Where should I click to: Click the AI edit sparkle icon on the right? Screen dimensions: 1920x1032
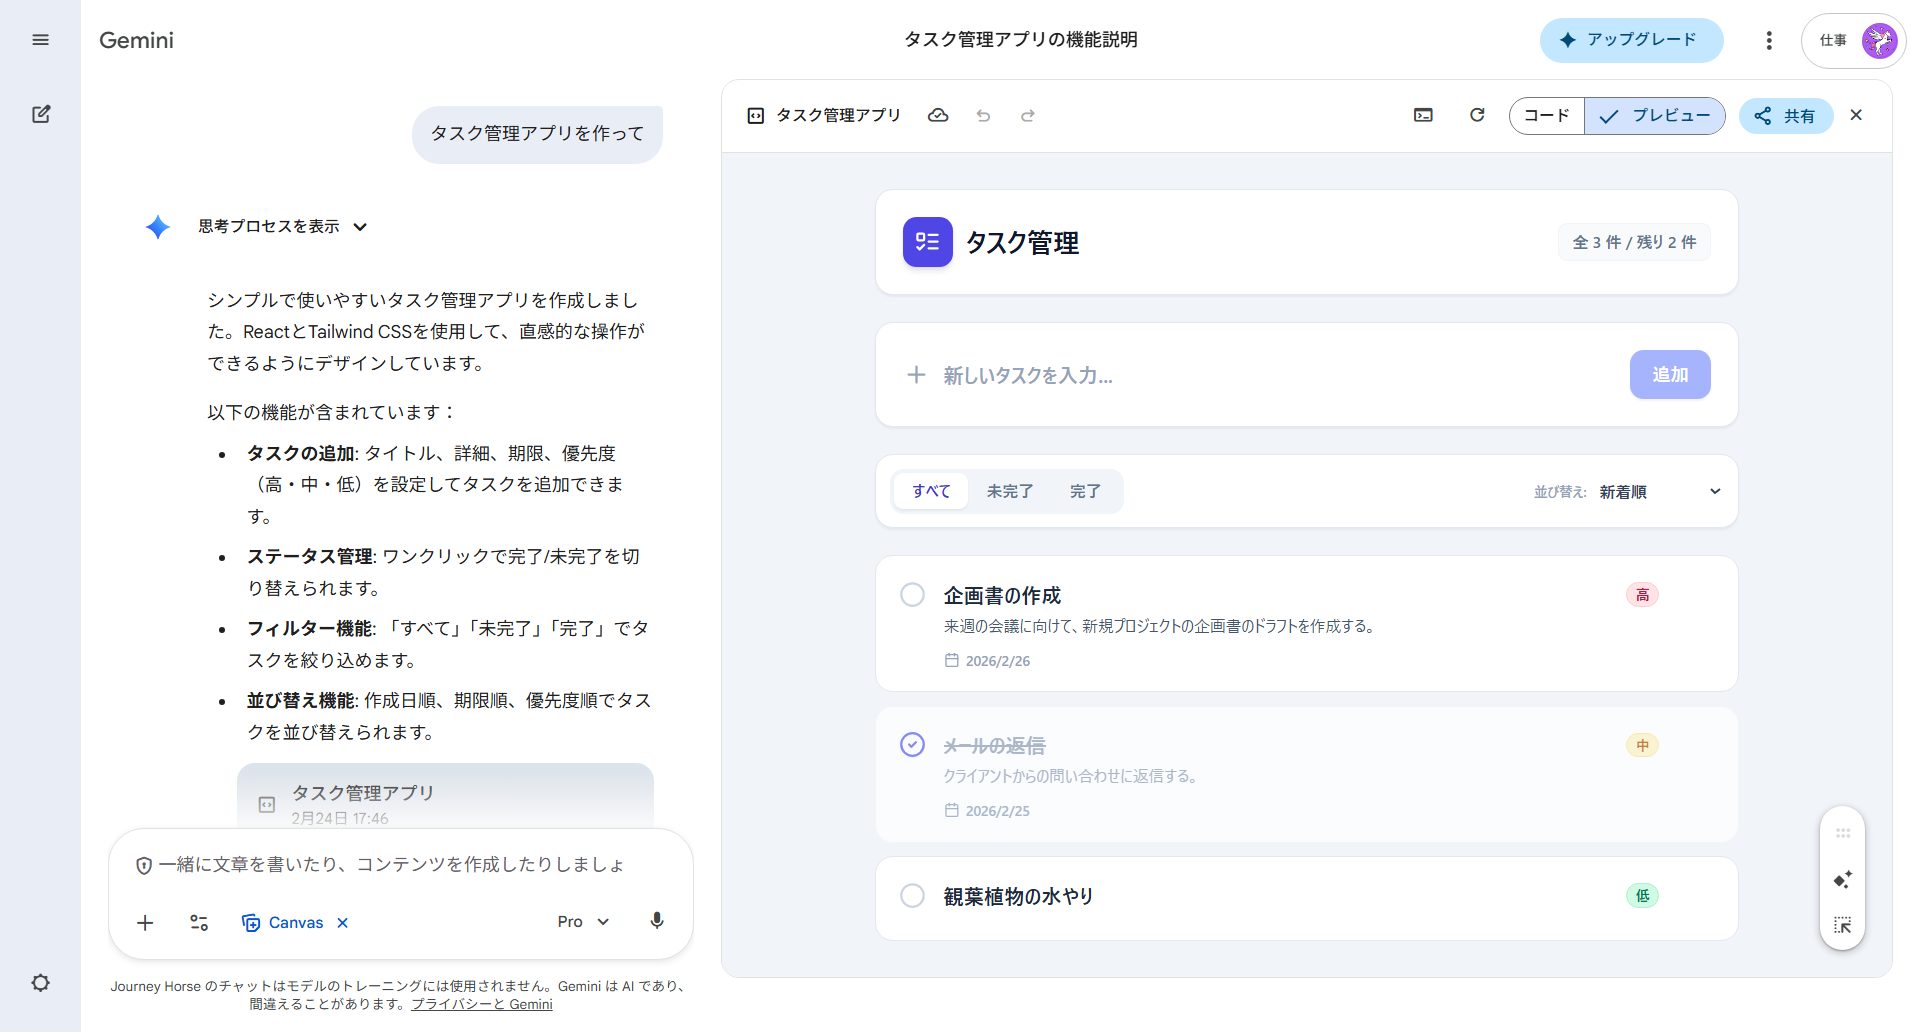[1843, 879]
